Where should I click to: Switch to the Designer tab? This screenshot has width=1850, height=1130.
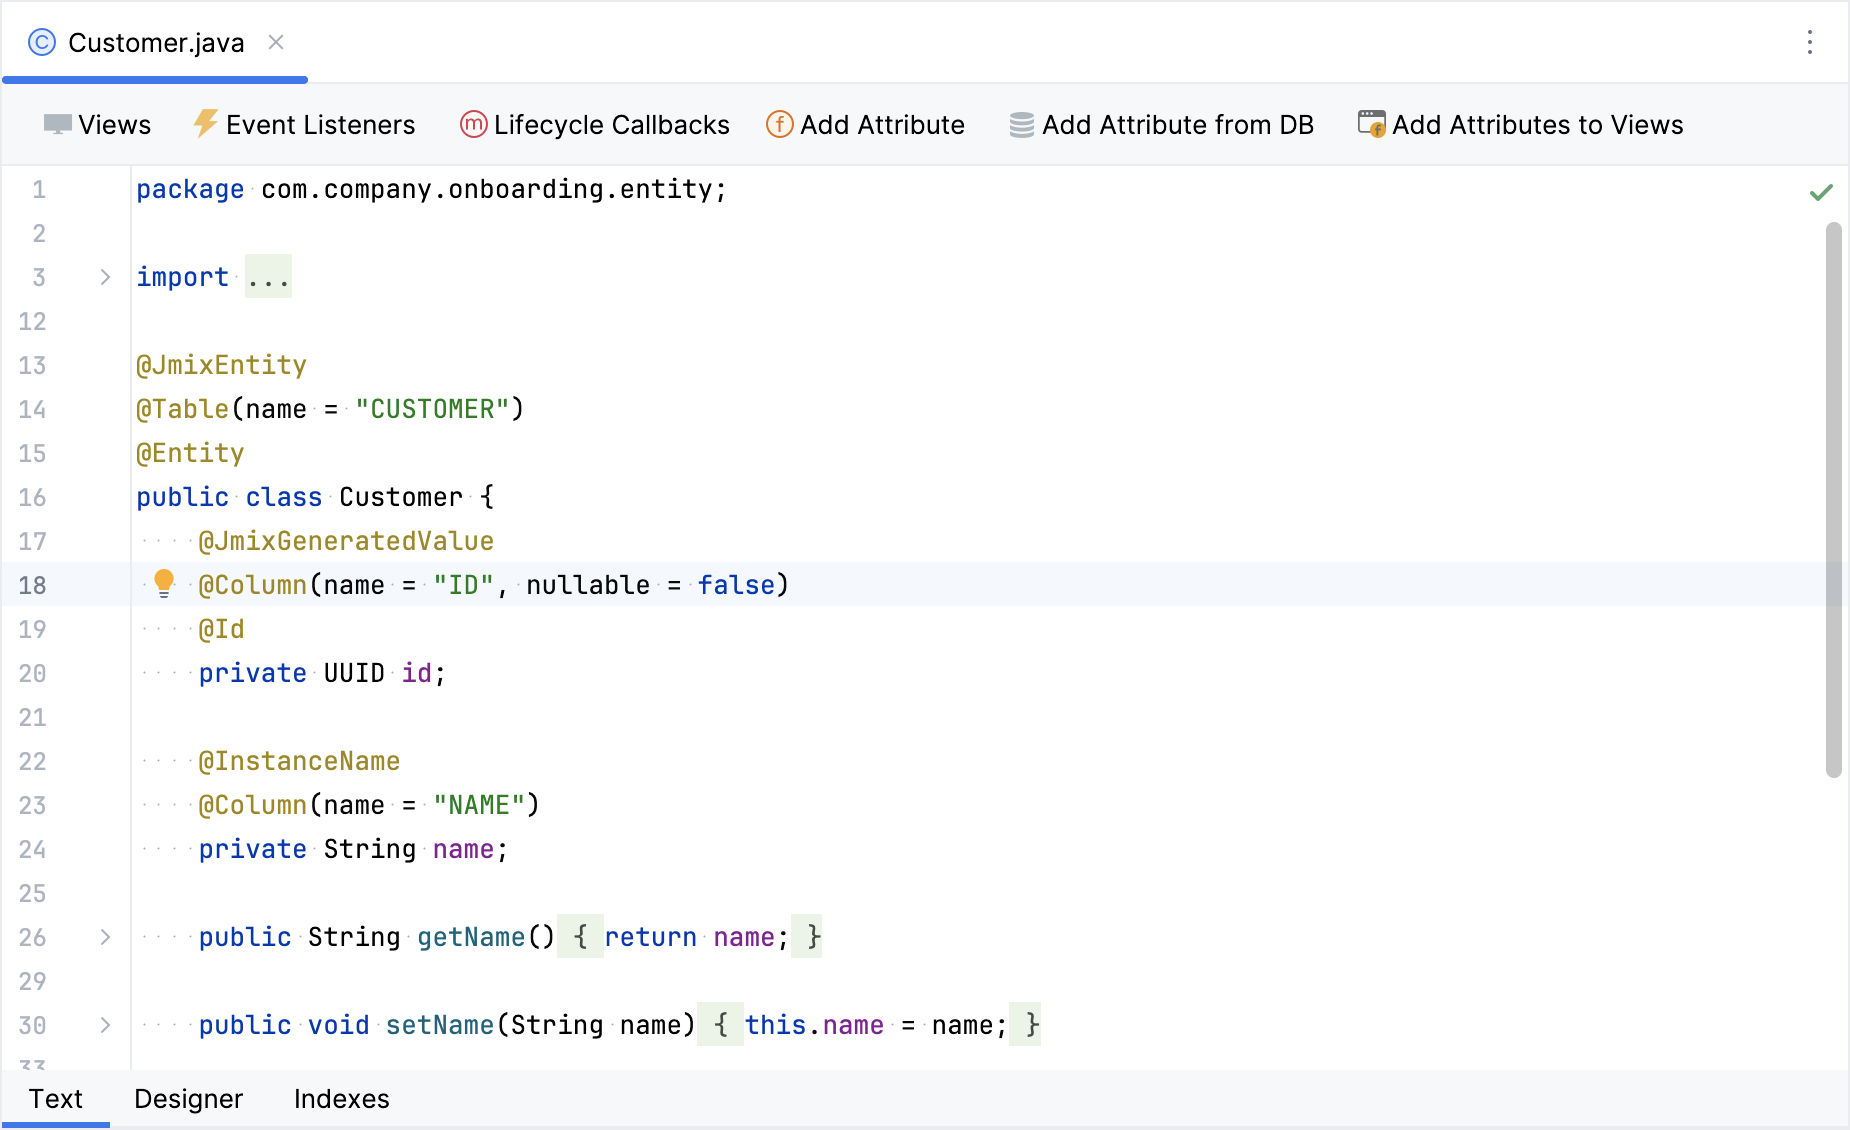point(188,1099)
